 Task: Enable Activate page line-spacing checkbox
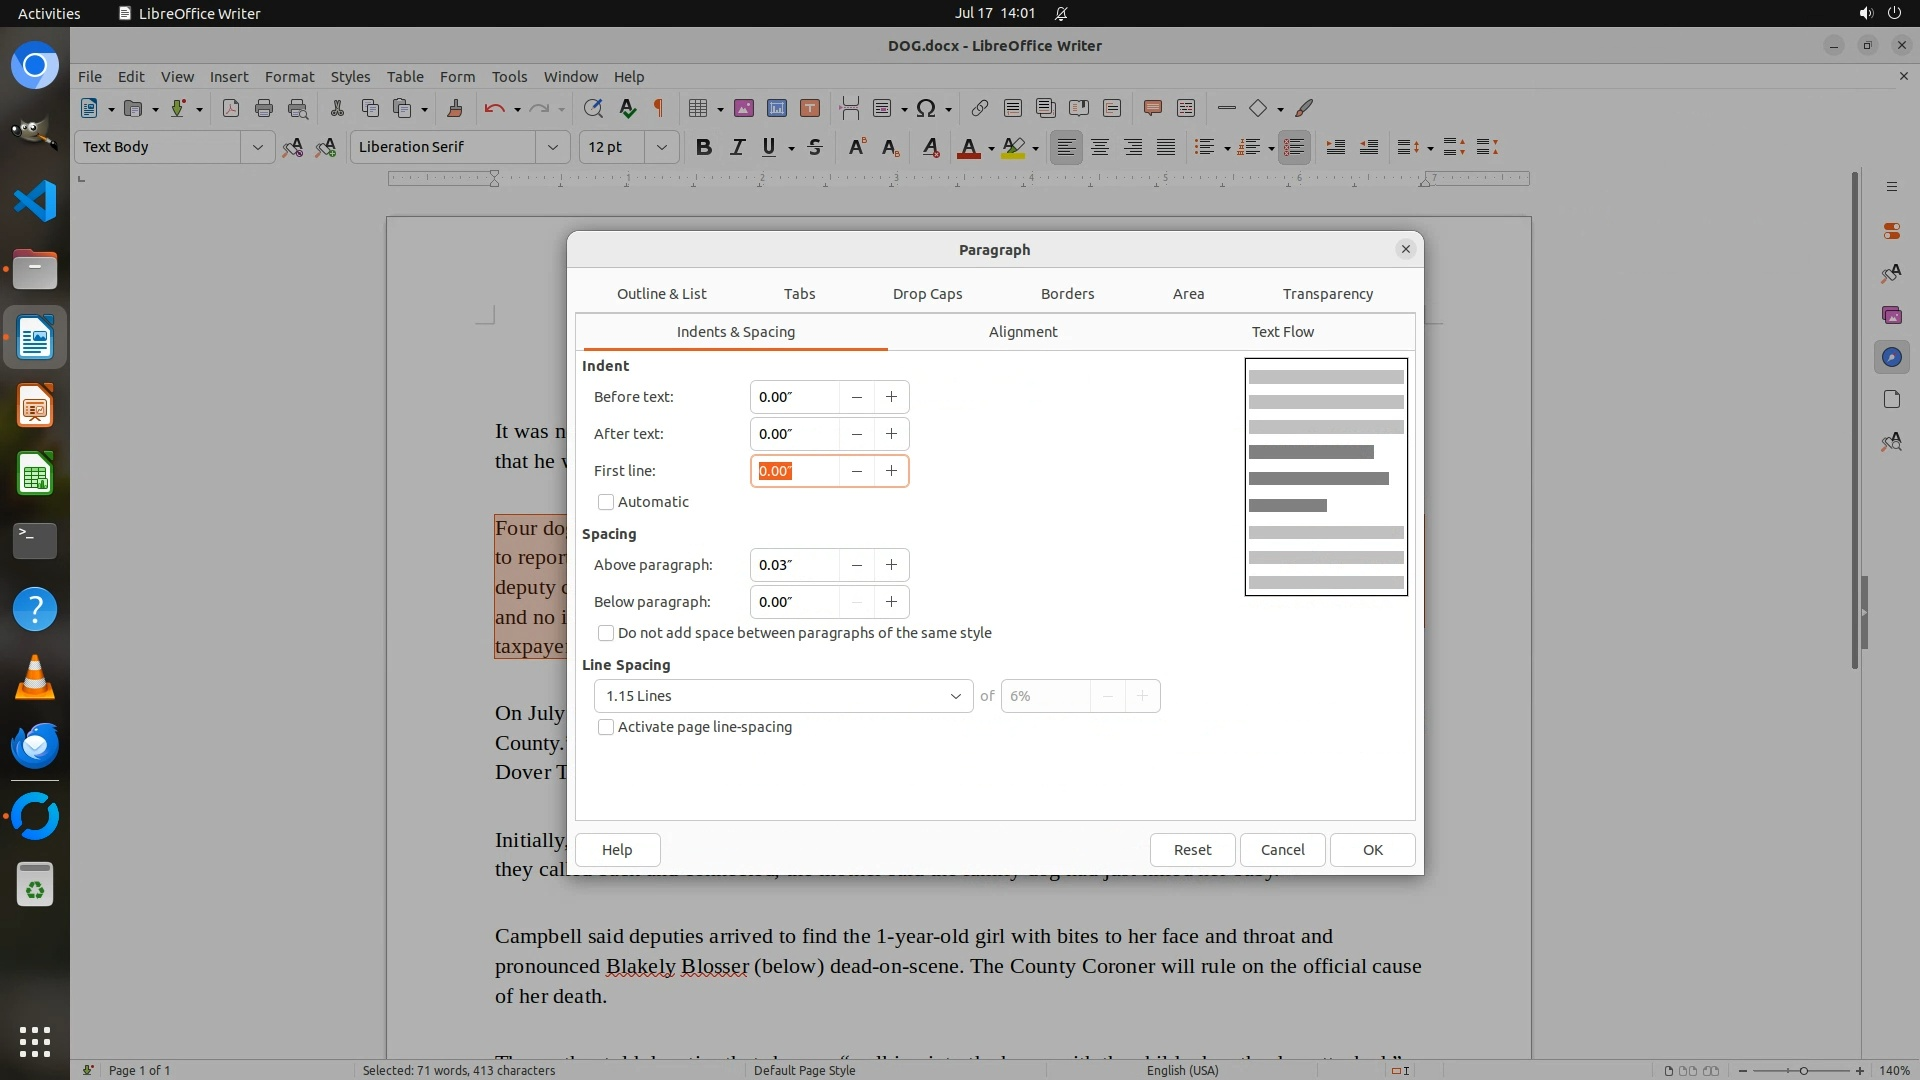[x=606, y=727]
